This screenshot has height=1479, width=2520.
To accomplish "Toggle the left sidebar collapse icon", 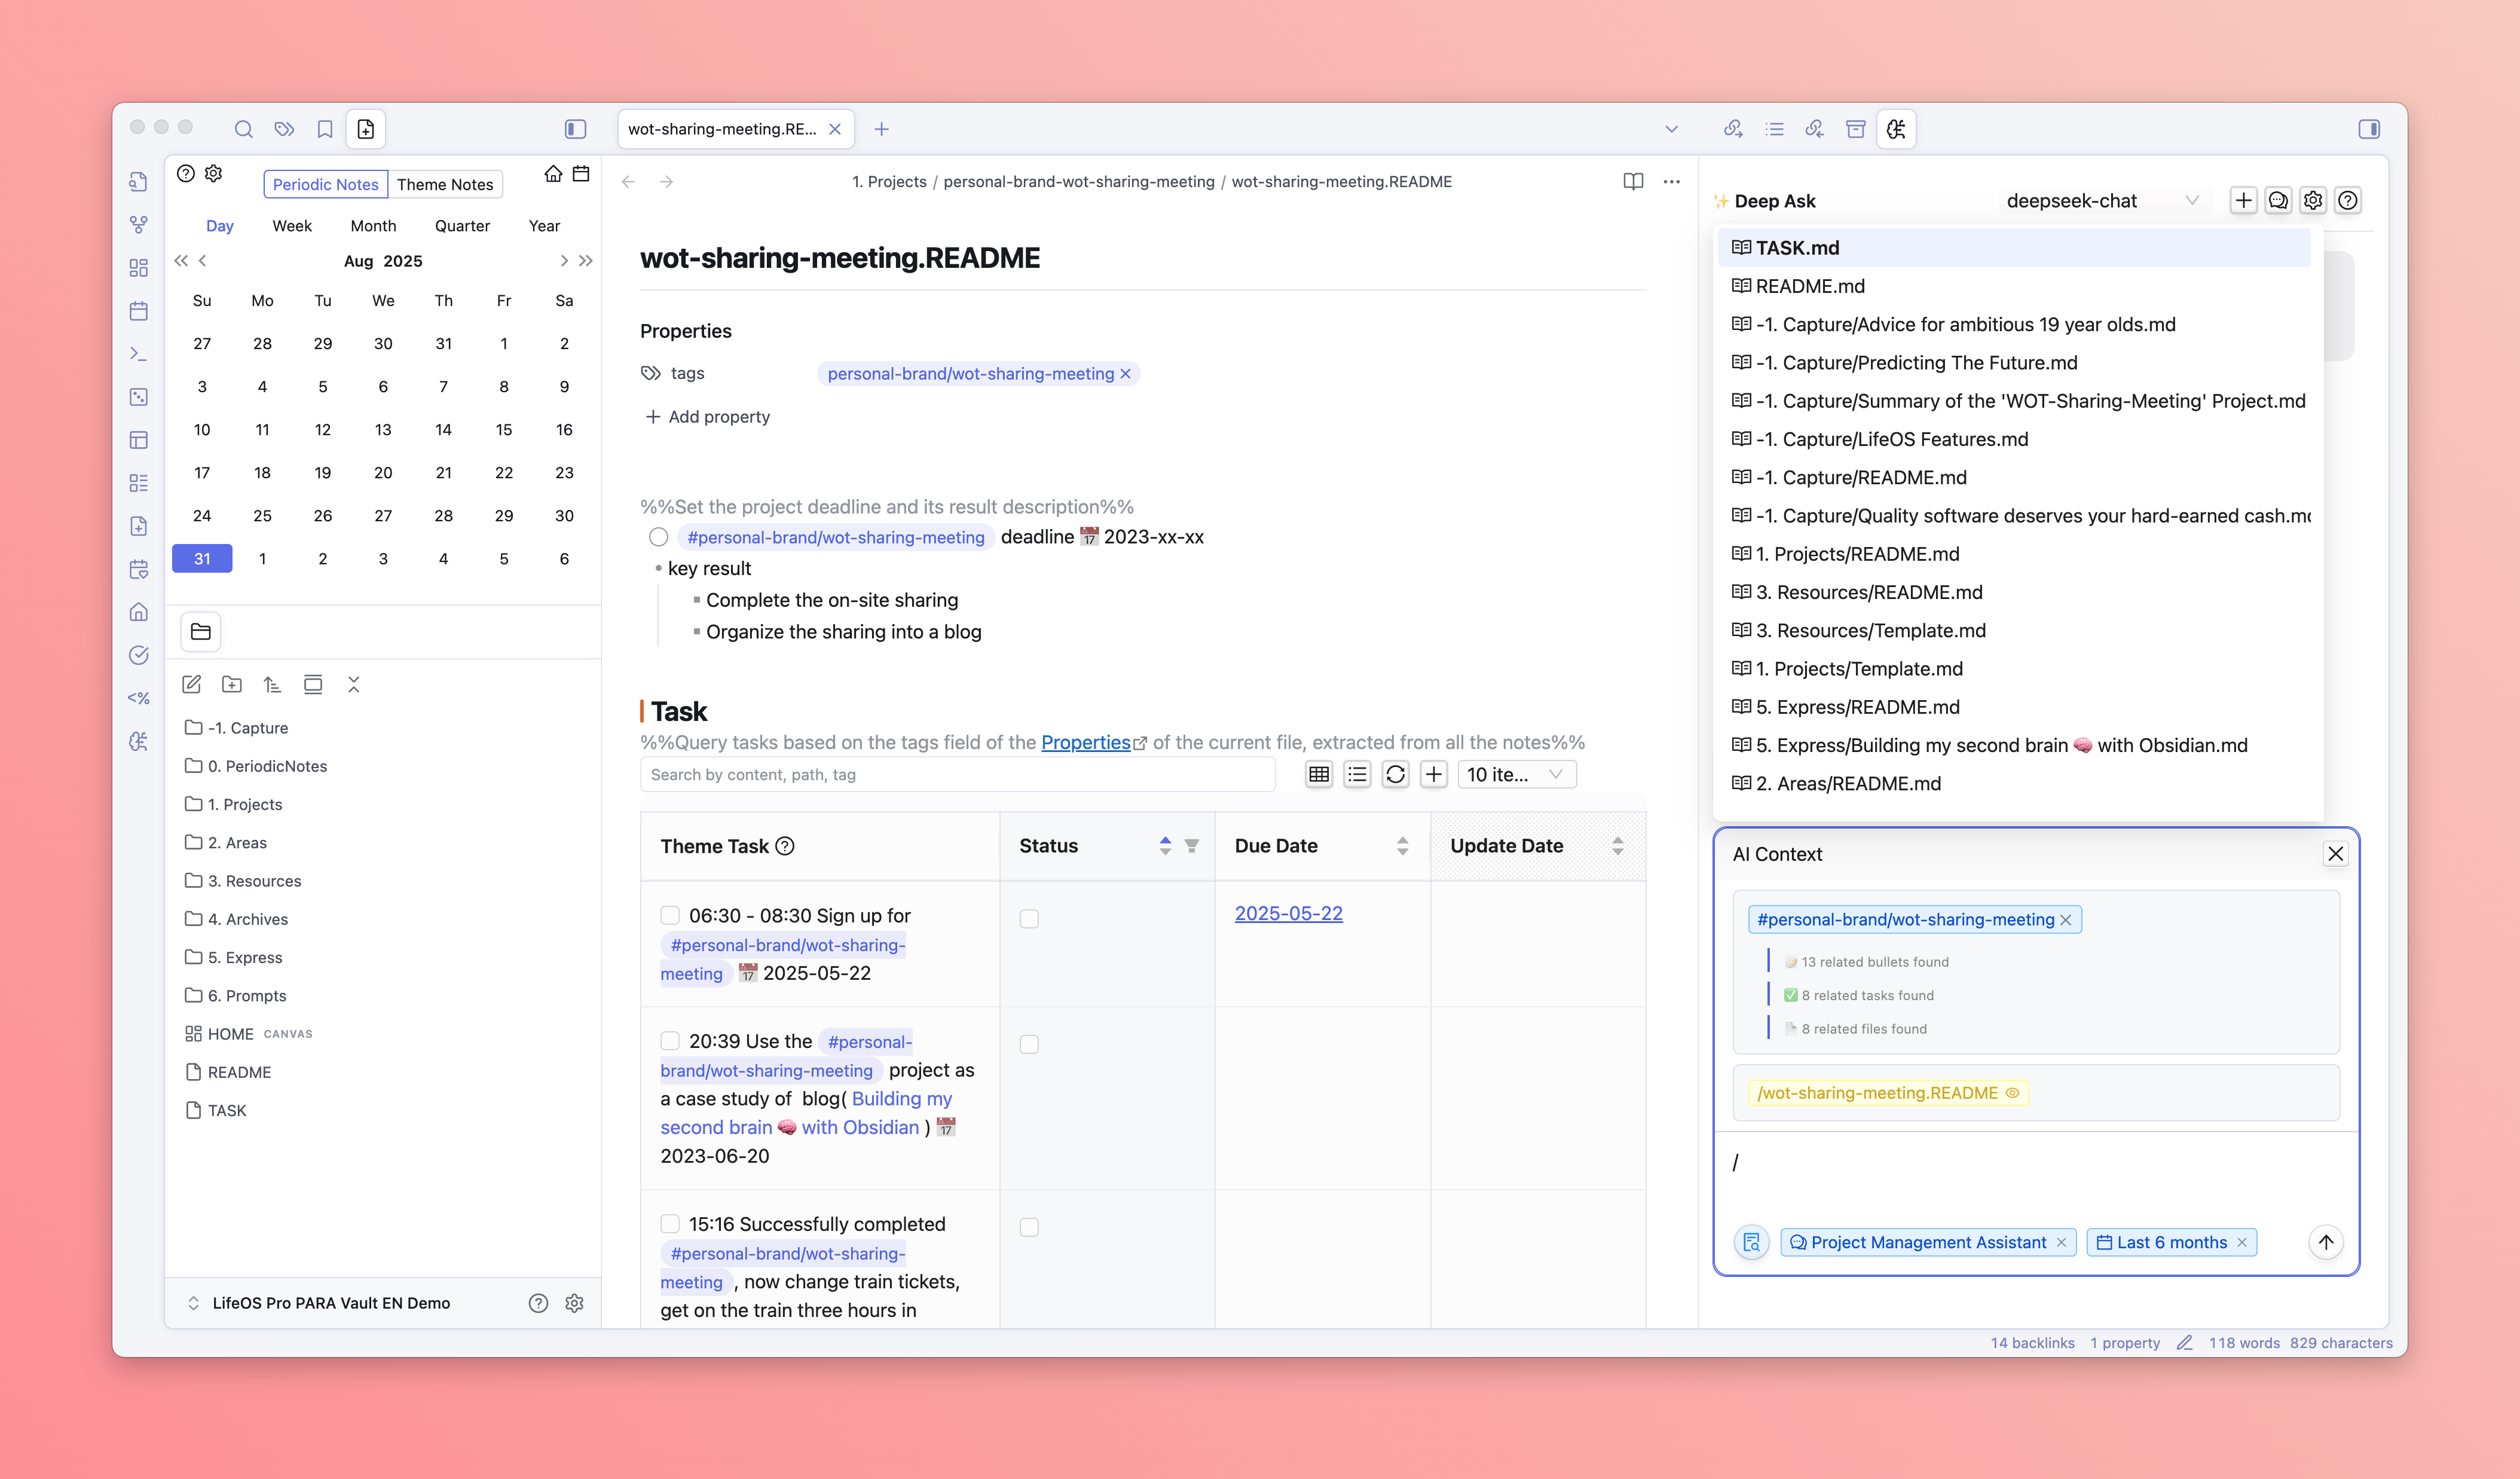I will tap(575, 129).
